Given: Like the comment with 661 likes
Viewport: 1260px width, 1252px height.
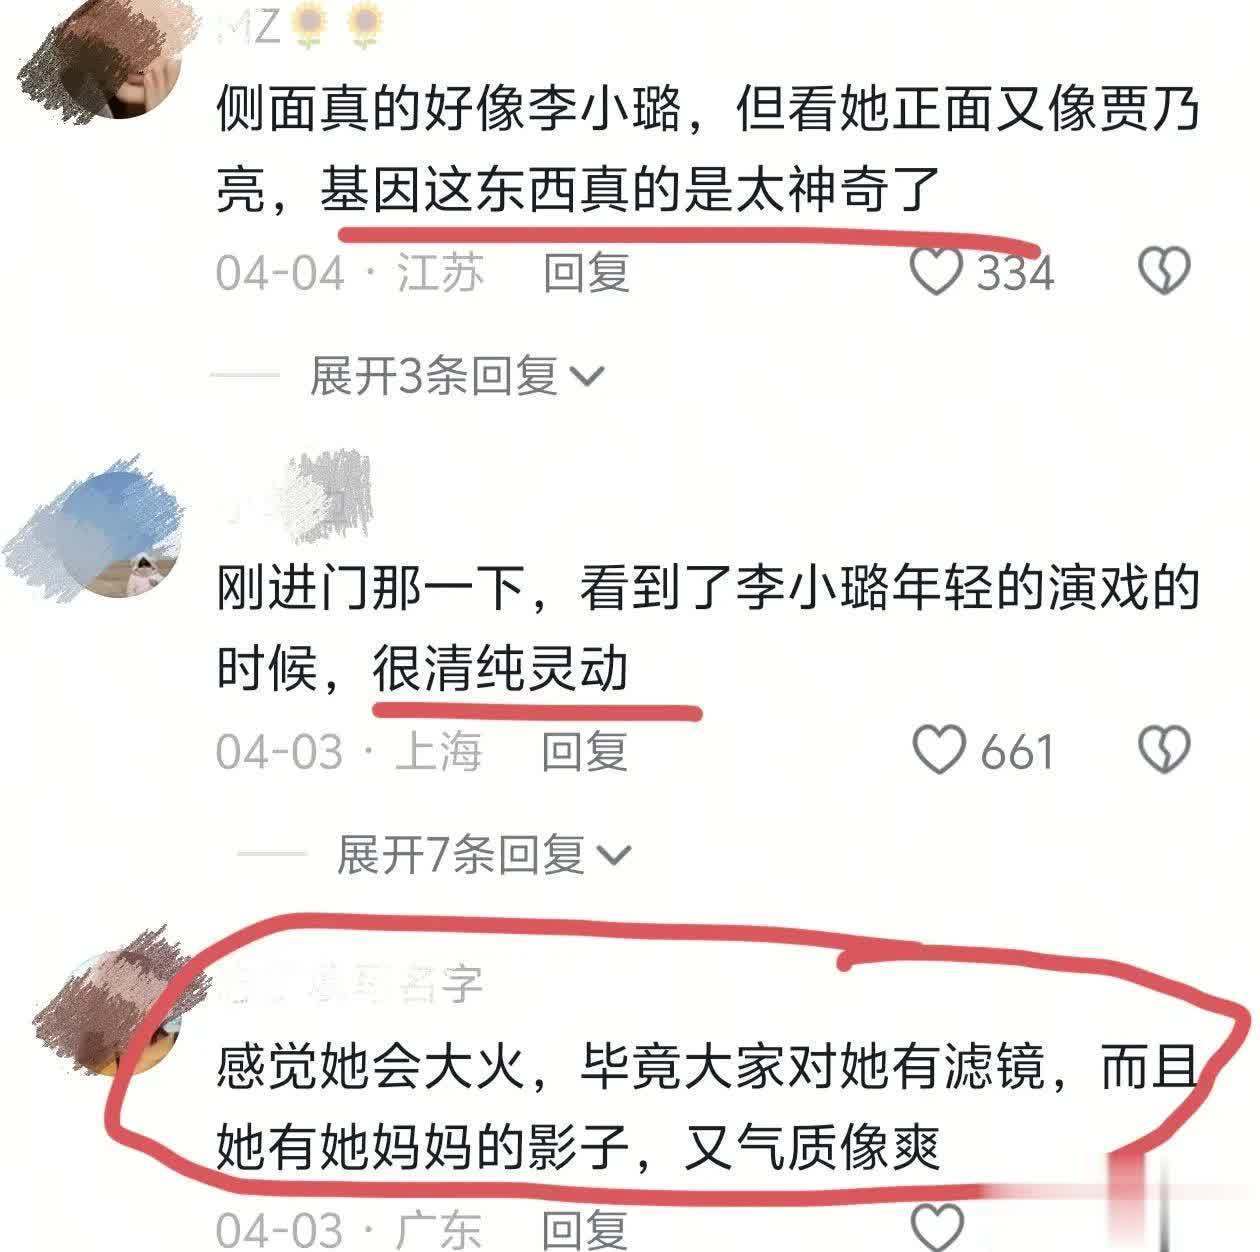Looking at the screenshot, I should point(939,750).
